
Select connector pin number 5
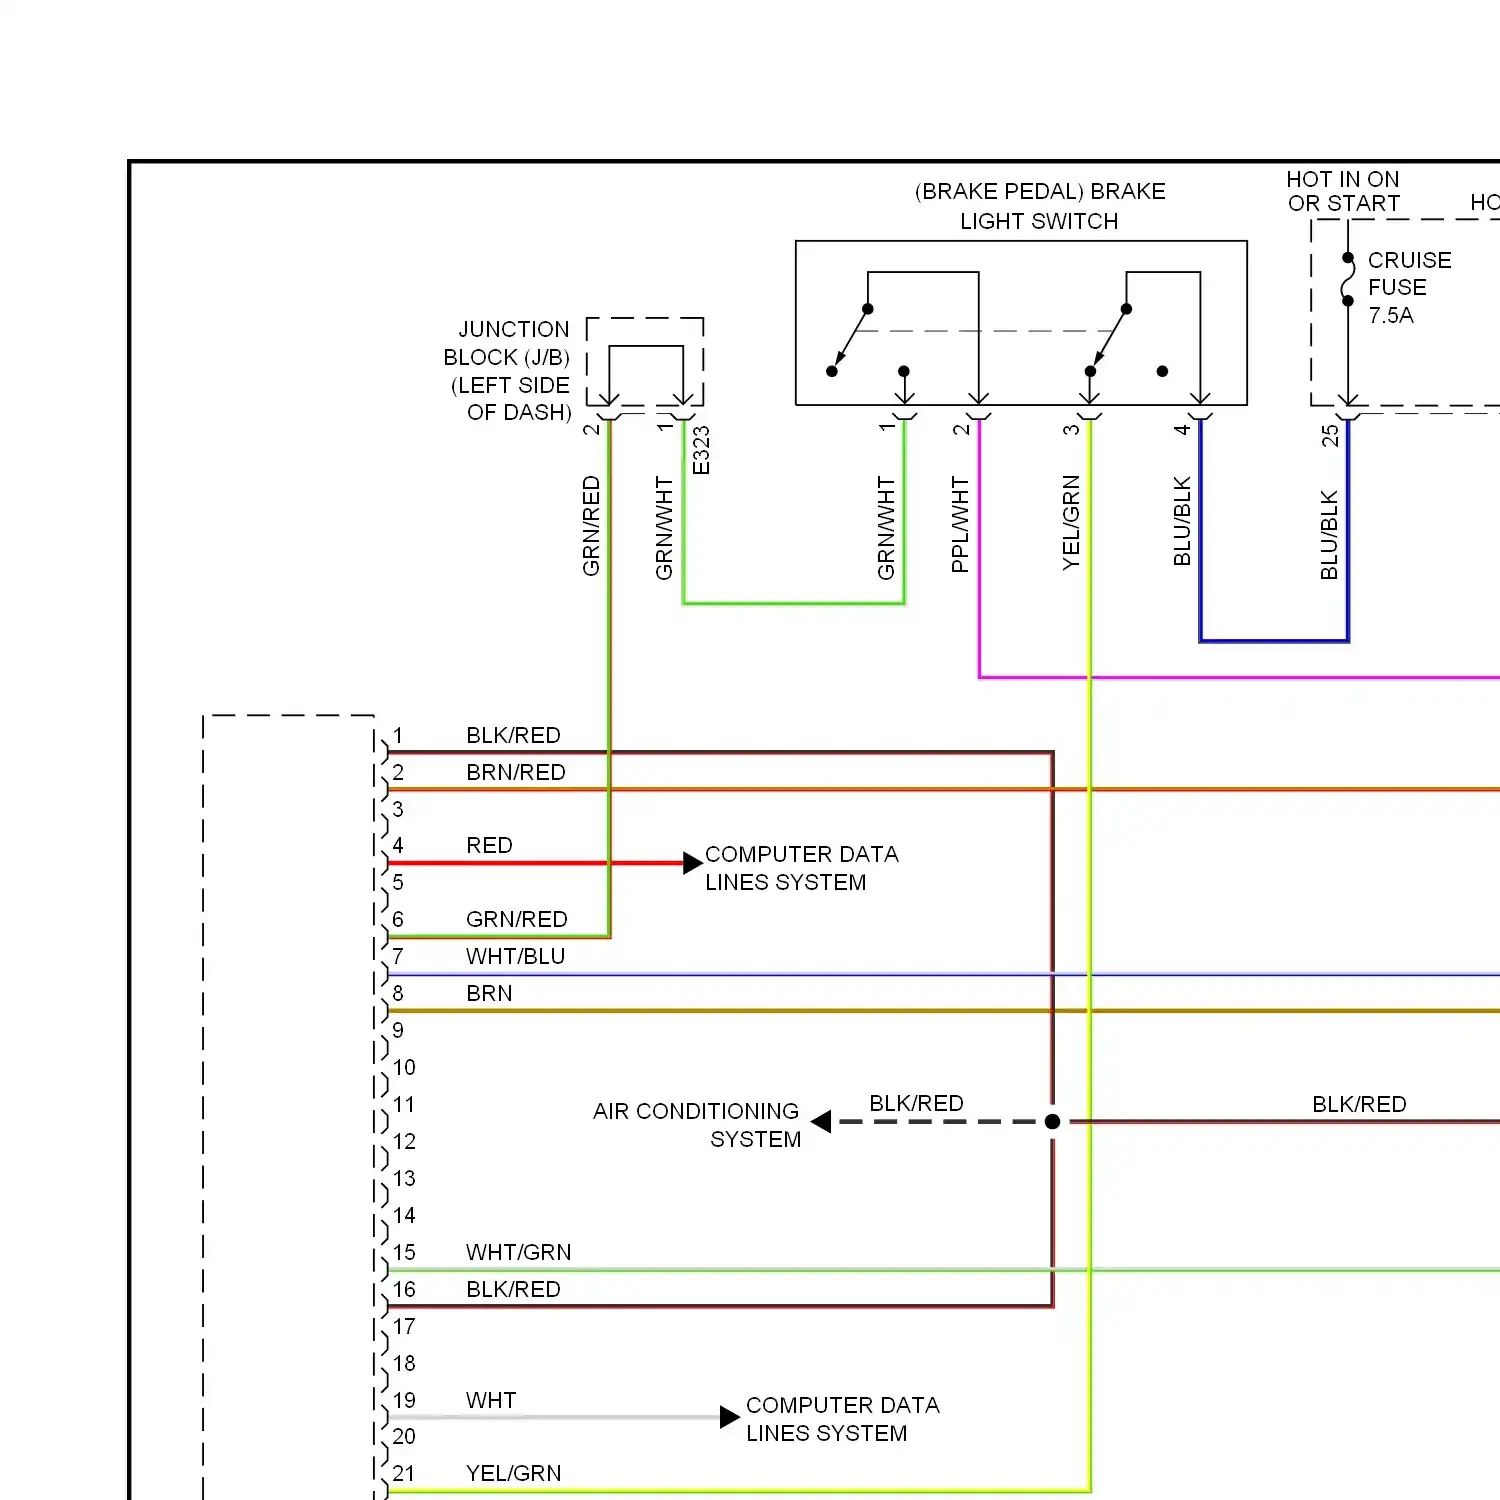tap(398, 882)
